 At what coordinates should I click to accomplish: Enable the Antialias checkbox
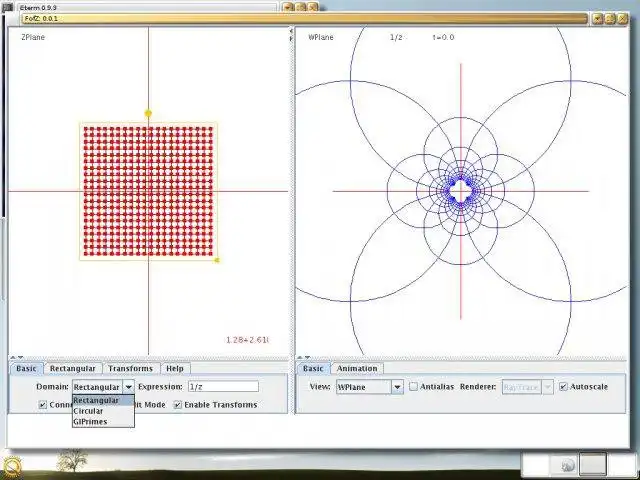(x=413, y=387)
